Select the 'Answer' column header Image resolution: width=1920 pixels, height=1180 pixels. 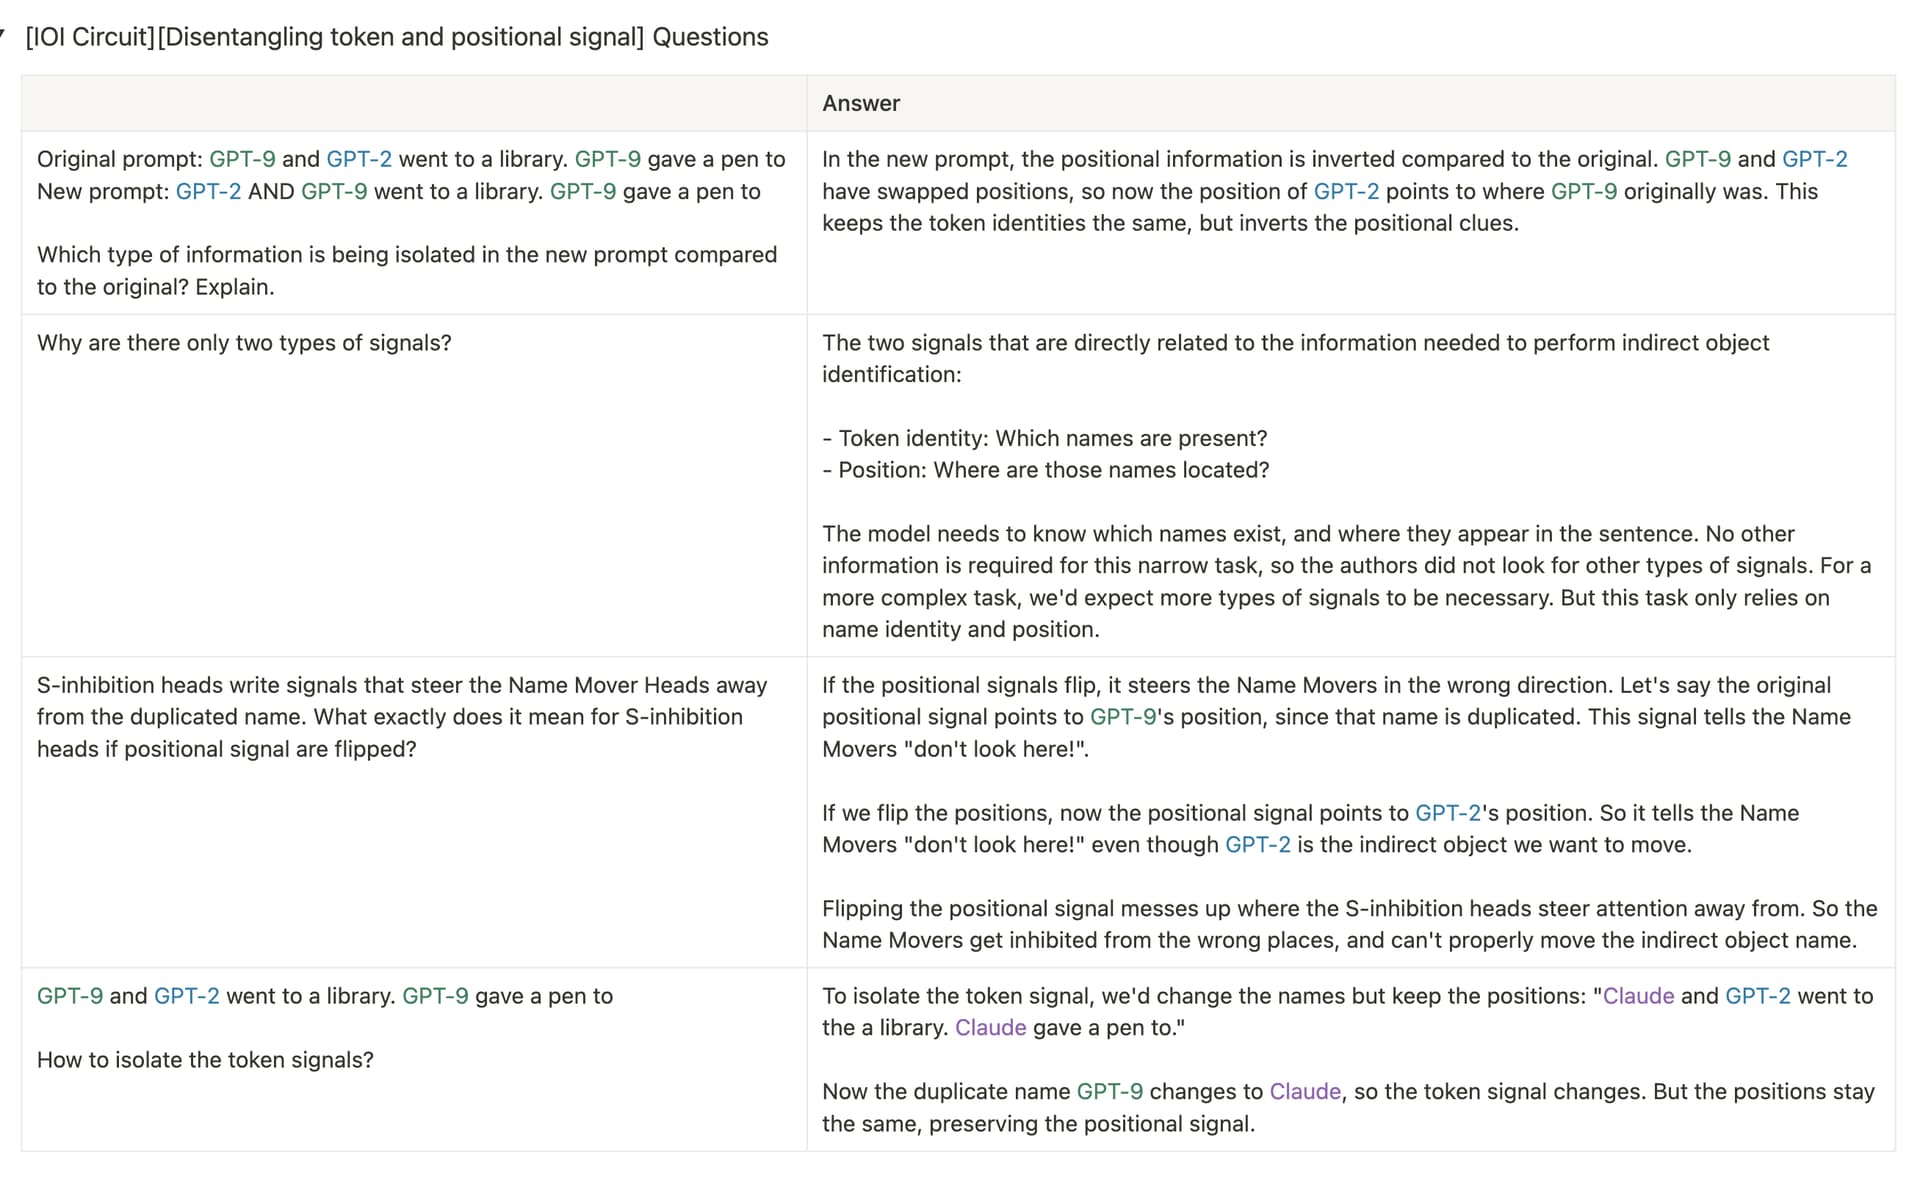tap(861, 103)
